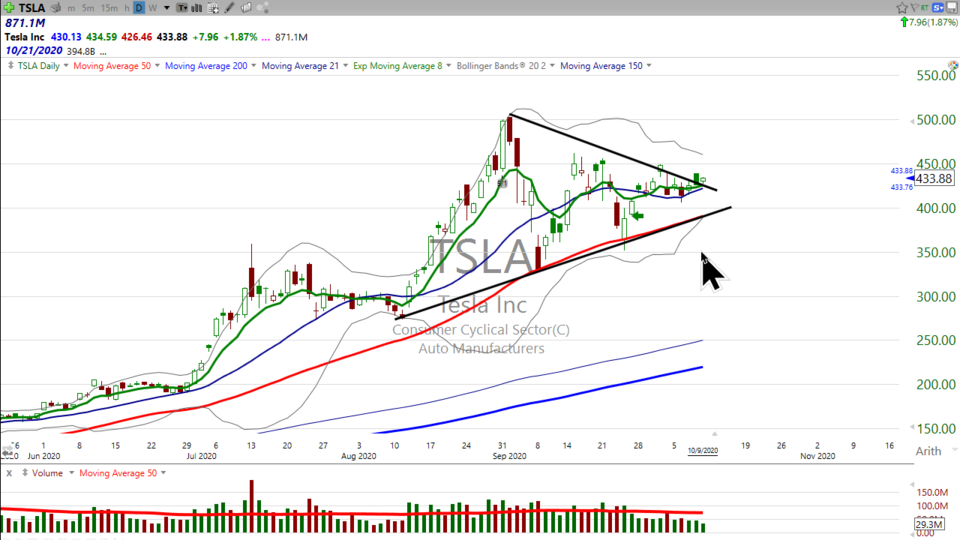Click the flag symbol icon

click(915, 8)
